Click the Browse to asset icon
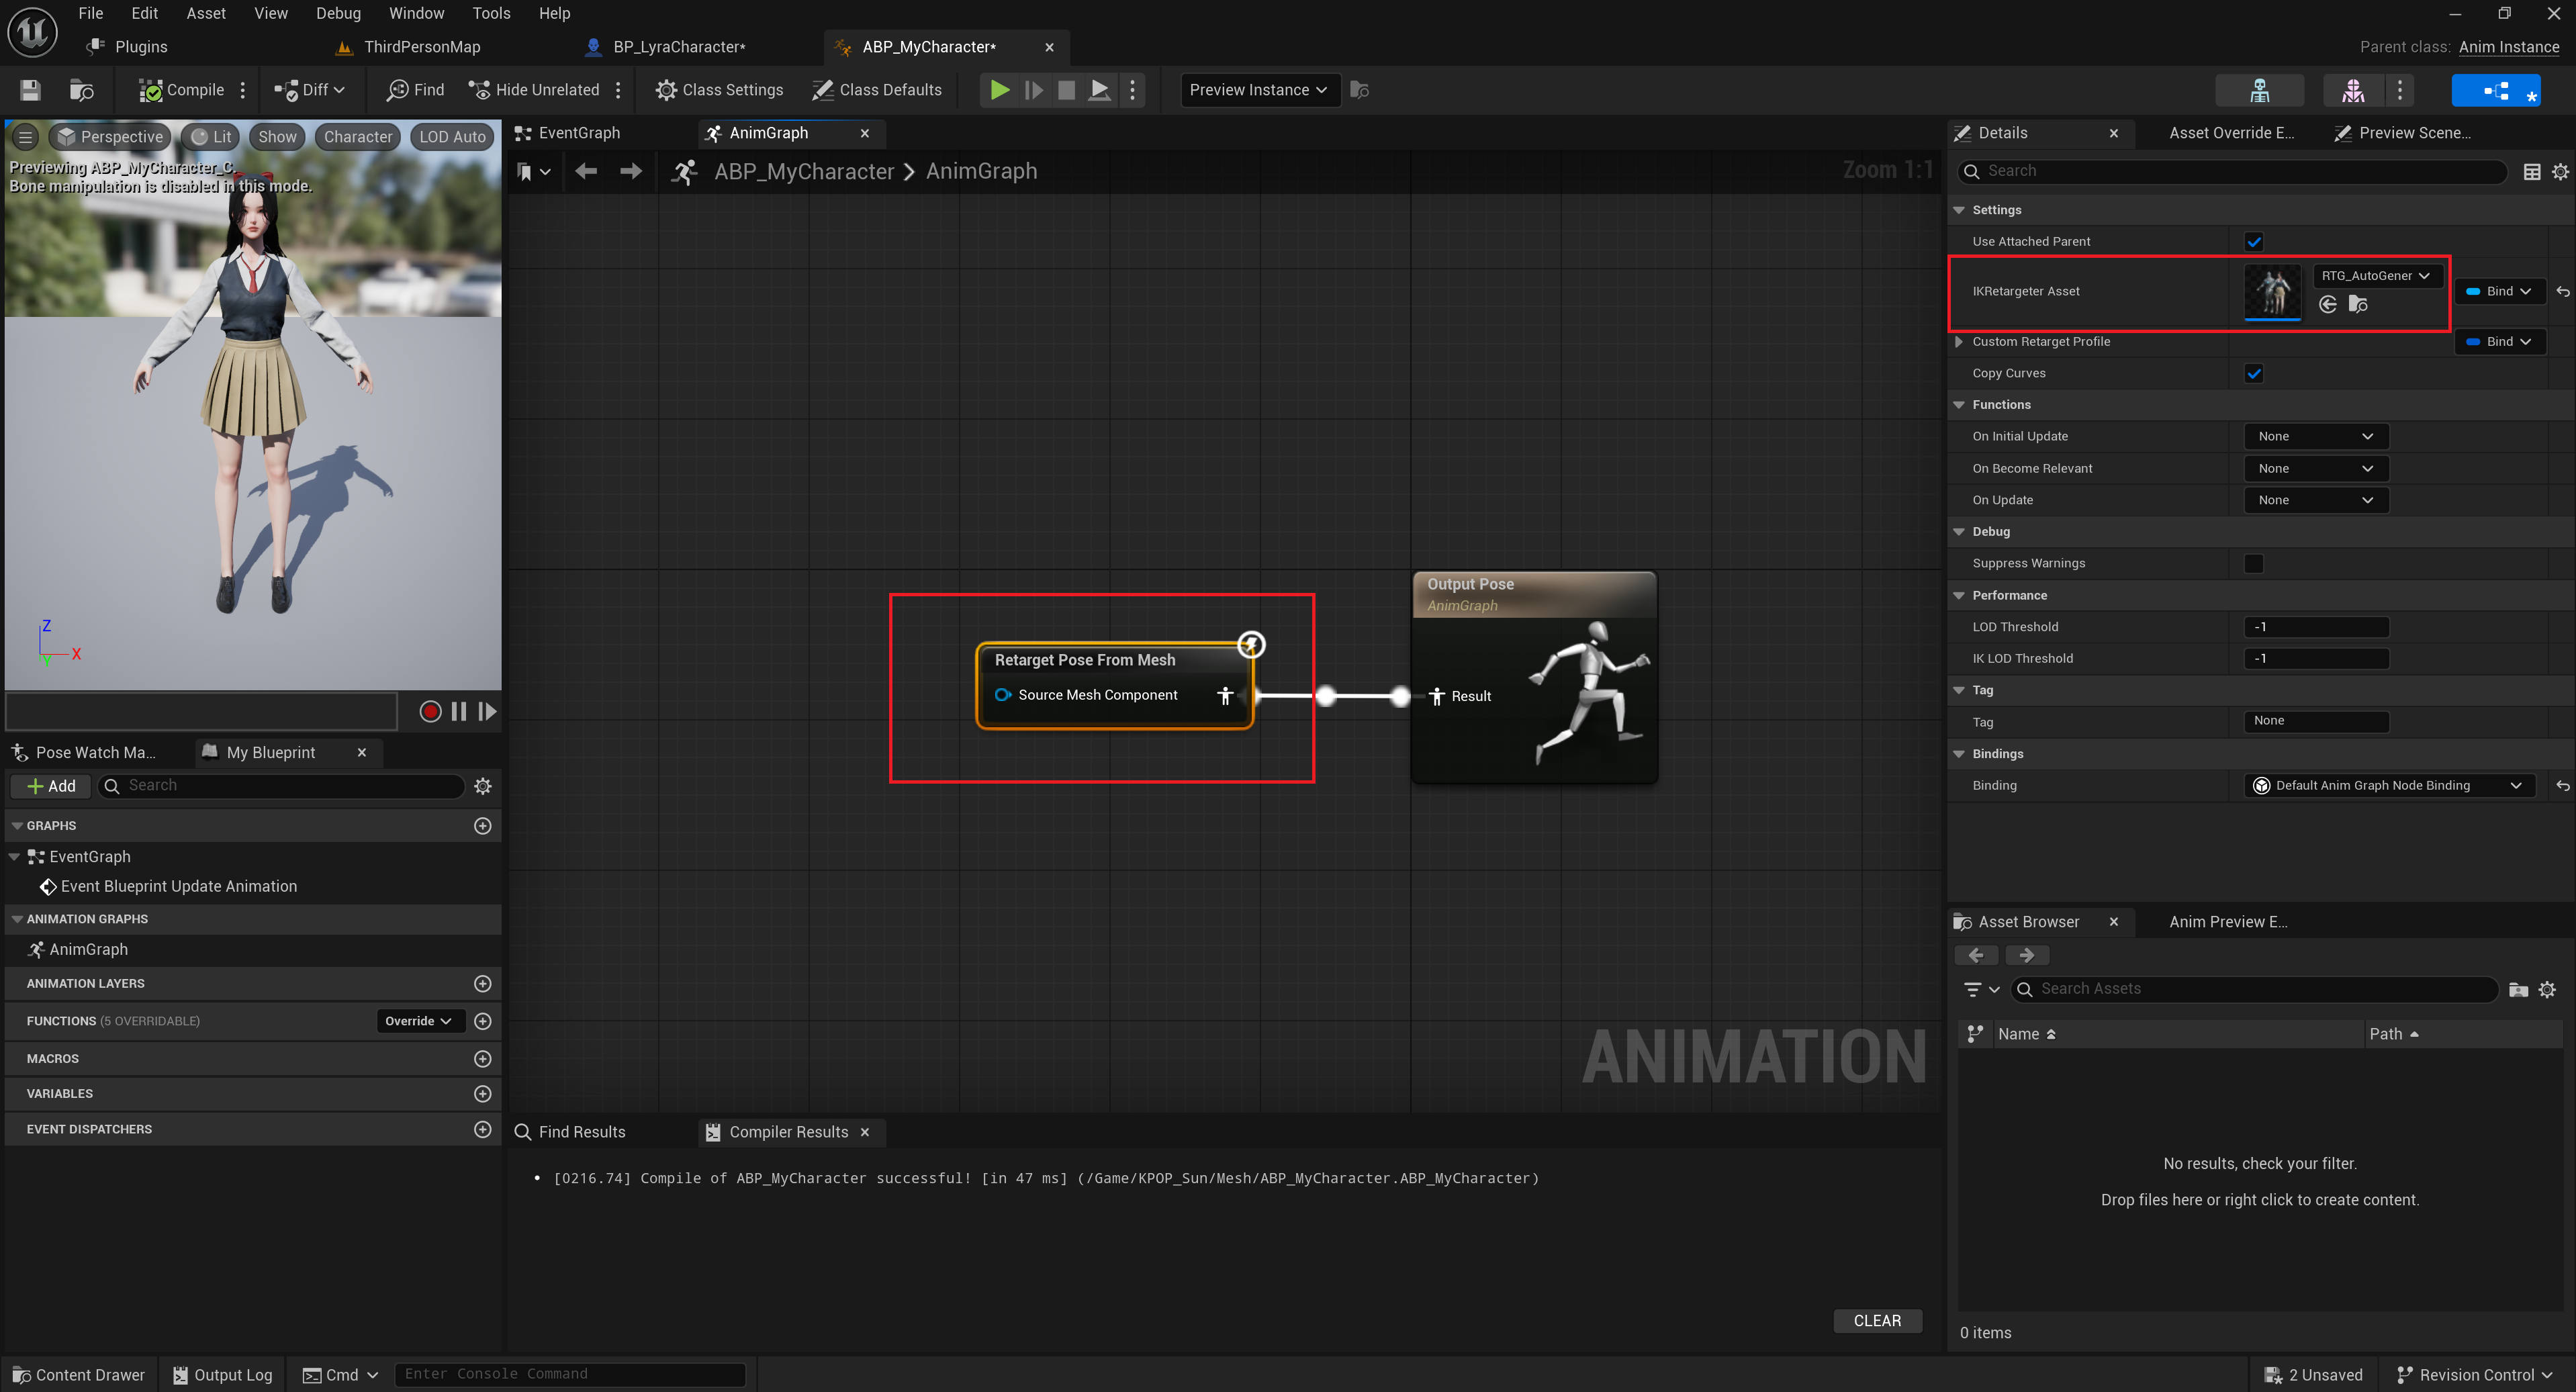This screenshot has height=1392, width=2576. (82, 90)
